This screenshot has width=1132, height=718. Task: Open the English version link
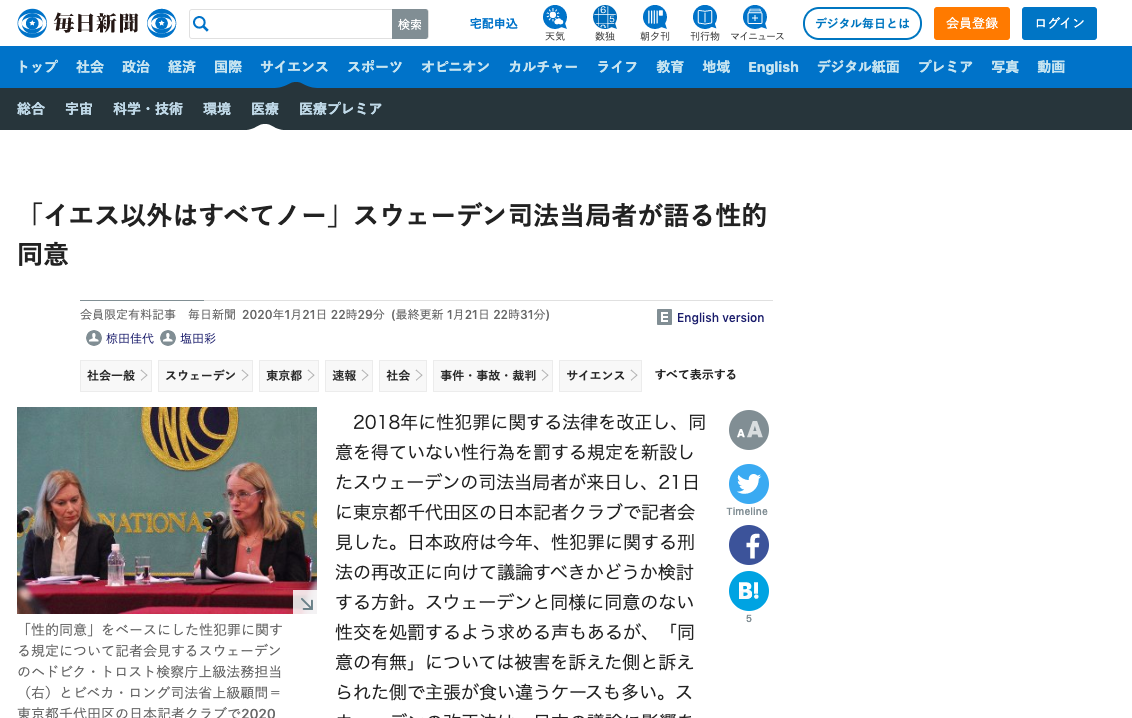click(x=719, y=318)
